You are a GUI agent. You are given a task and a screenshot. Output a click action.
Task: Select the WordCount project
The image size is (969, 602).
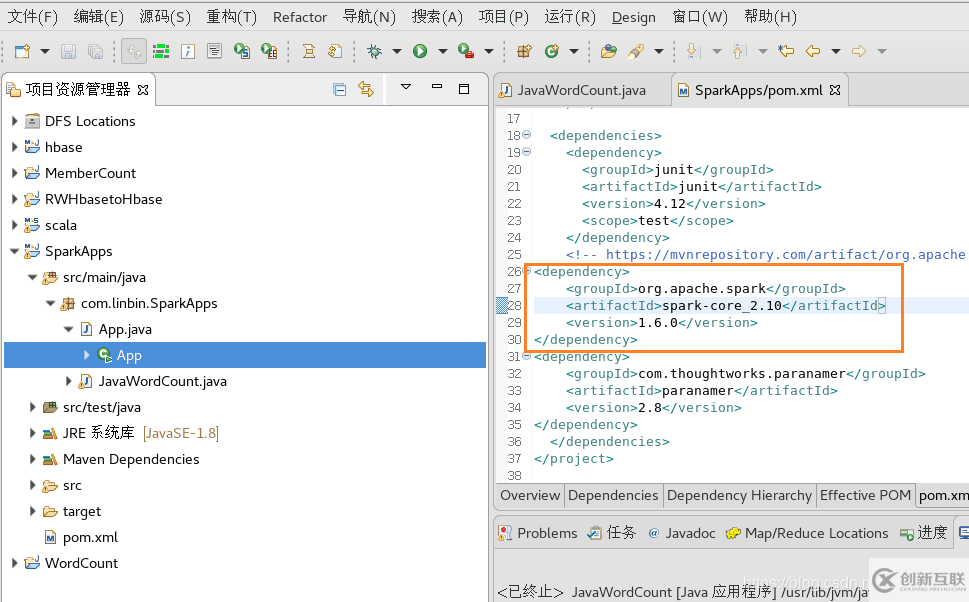tap(81, 563)
